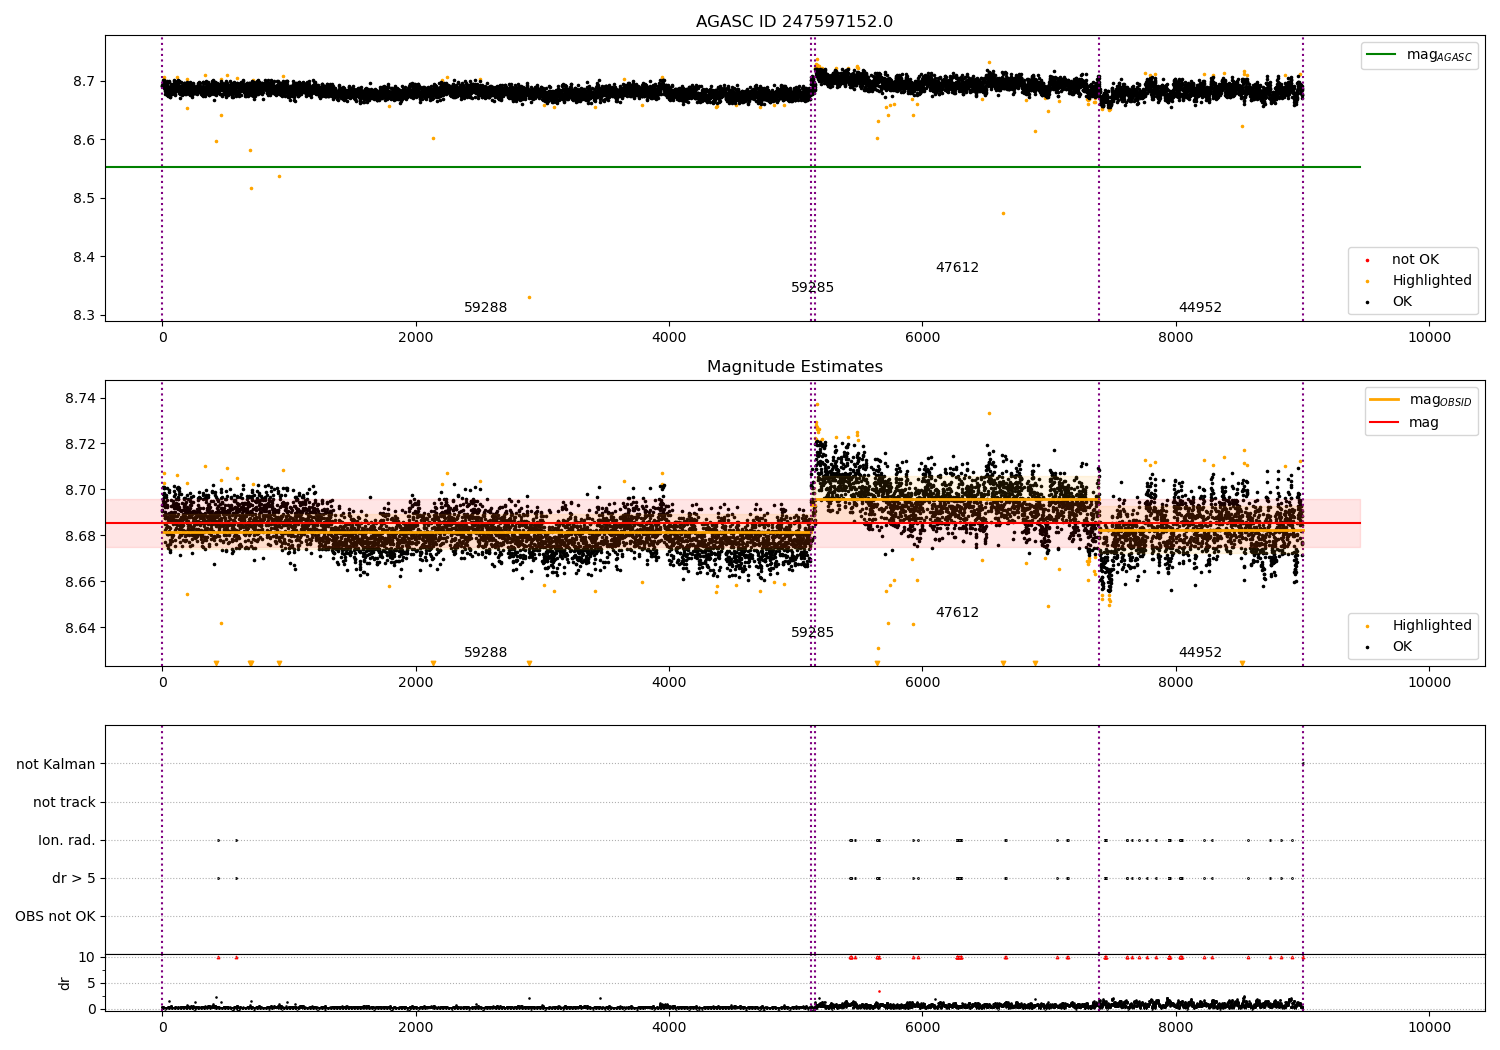Click the red 'mag' legend line in middle plot
The height and width of the screenshot is (1050, 1500).
(x=1385, y=423)
